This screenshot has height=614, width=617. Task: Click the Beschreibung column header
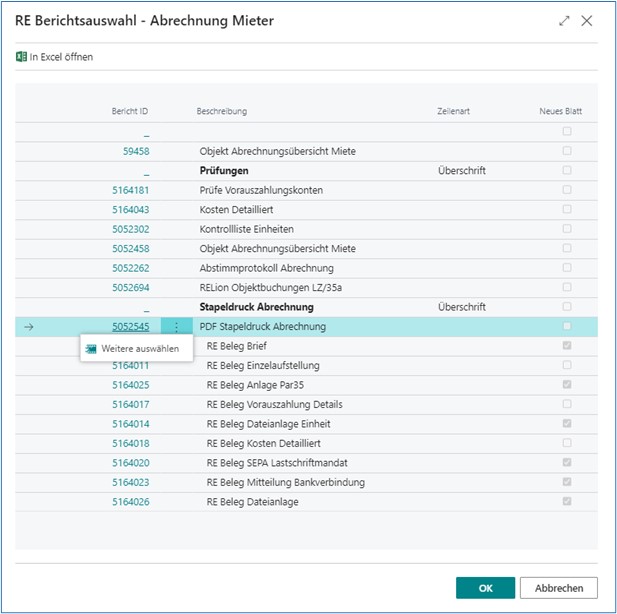pyautogui.click(x=222, y=111)
